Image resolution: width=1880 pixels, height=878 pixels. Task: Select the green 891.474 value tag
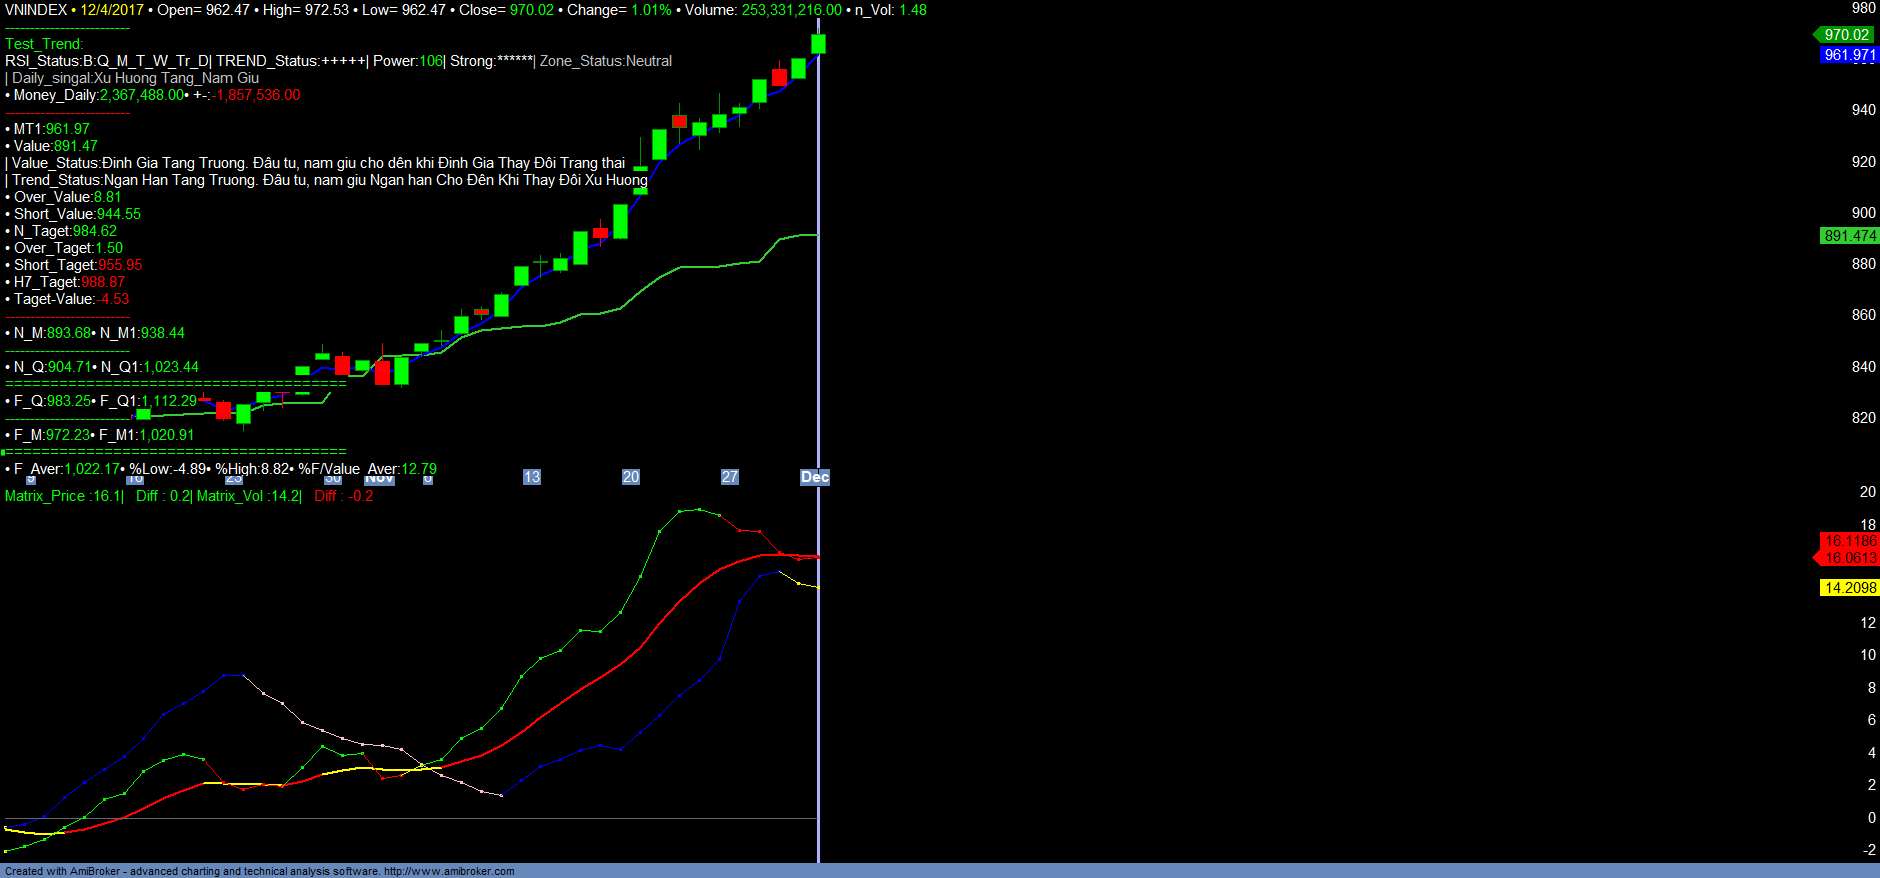pos(1849,236)
